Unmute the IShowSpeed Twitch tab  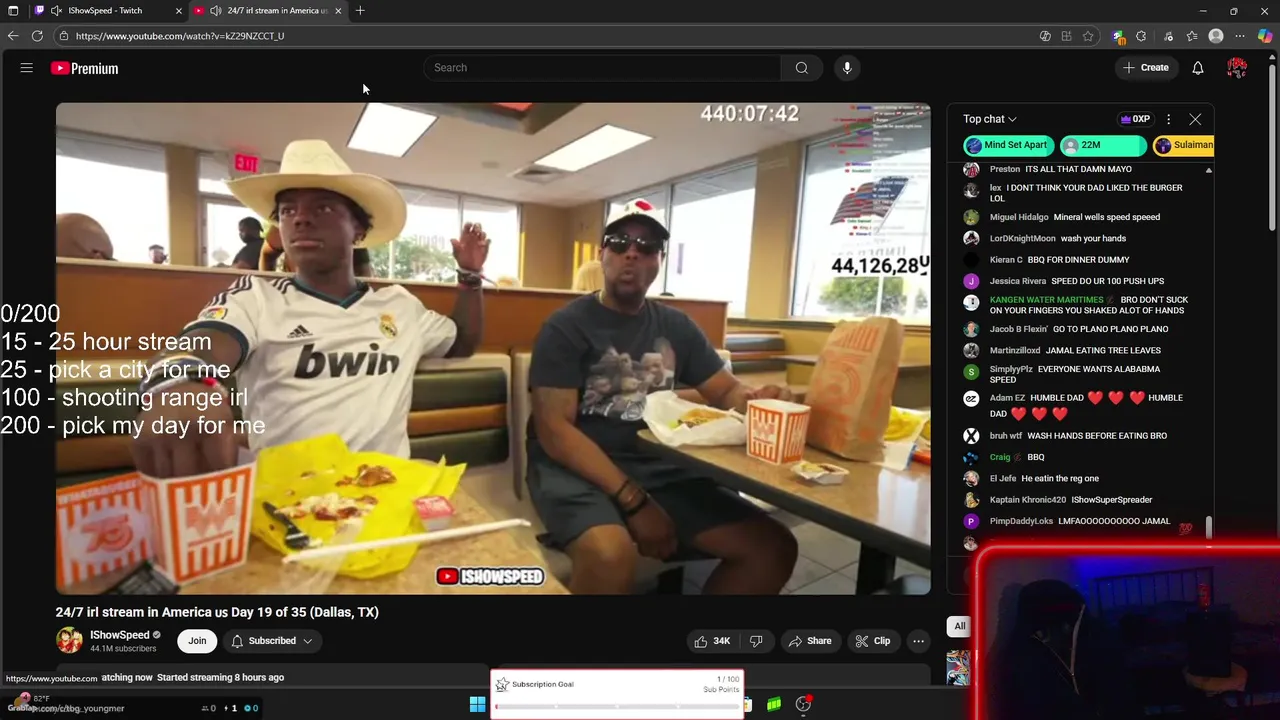pyautogui.click(x=56, y=11)
